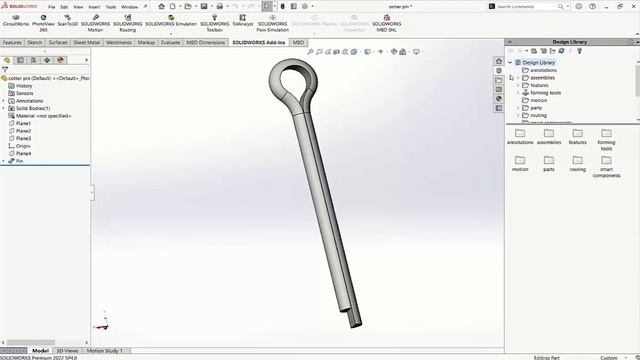Viewport: 640px width, 360px height.
Task: Load the SOLIDWORKS Toolbox add-in
Action: (214, 23)
